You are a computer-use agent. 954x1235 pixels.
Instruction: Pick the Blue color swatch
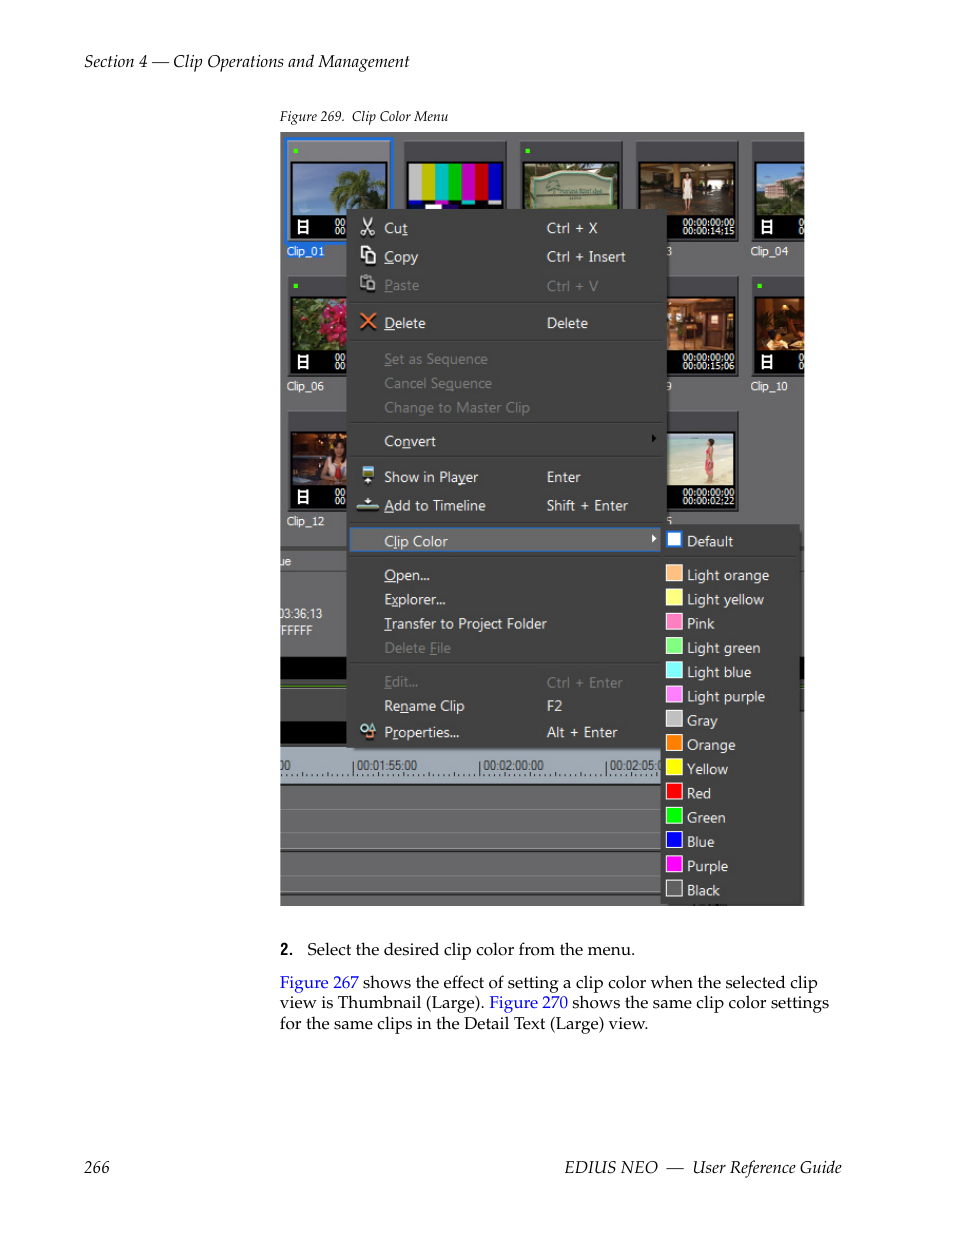(674, 841)
